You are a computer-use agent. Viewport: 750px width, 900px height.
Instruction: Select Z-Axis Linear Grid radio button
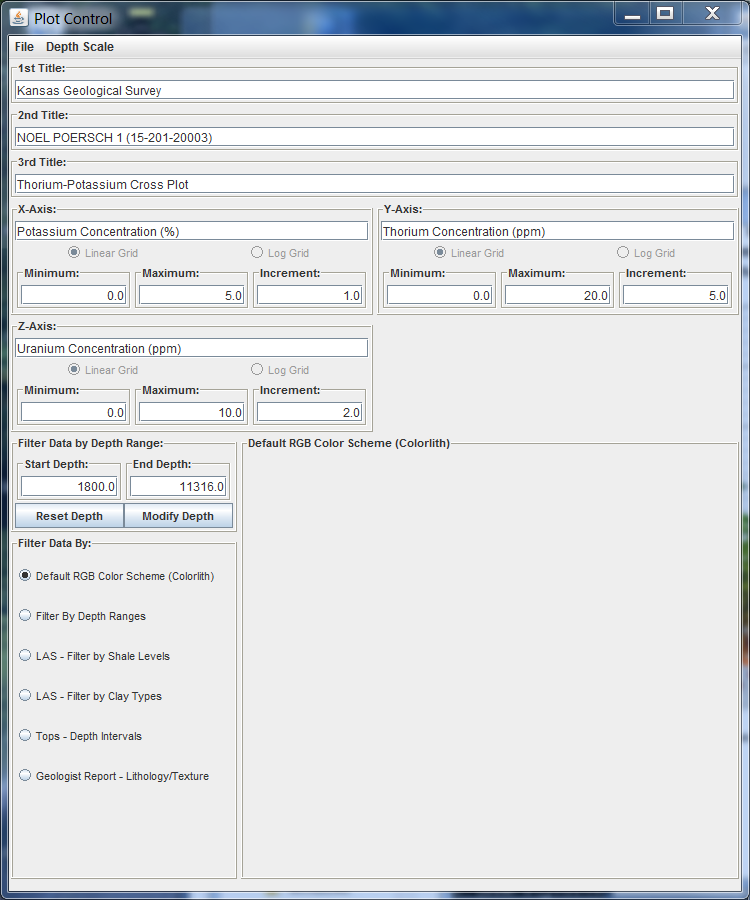[x=74, y=370]
